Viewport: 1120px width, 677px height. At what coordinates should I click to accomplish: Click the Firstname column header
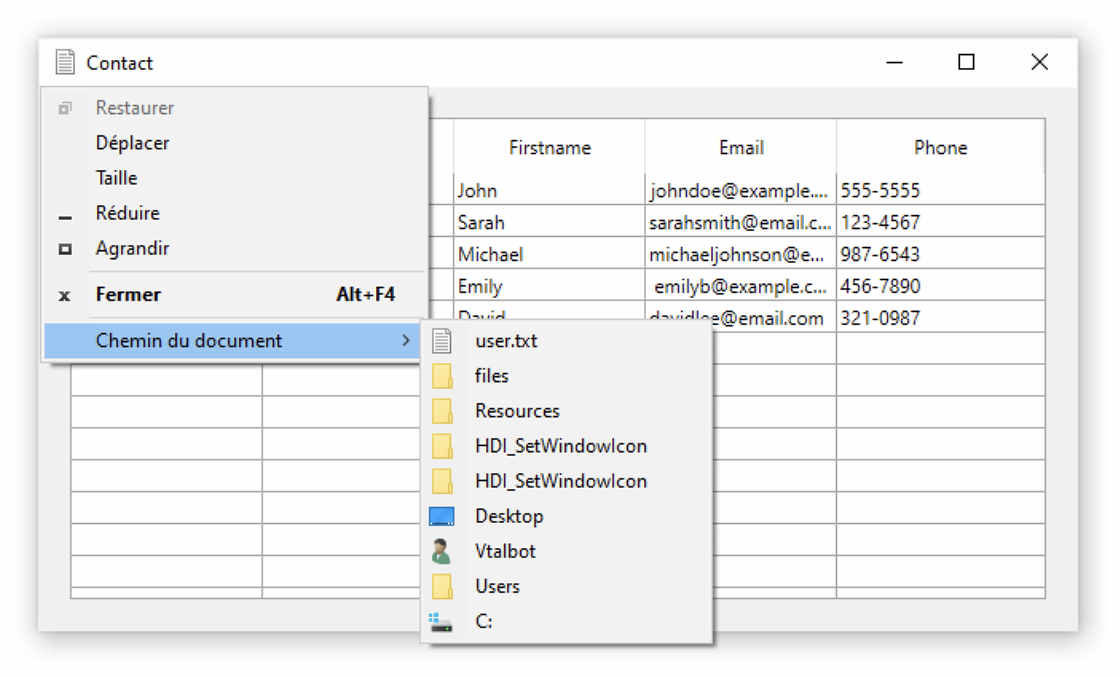pyautogui.click(x=549, y=148)
